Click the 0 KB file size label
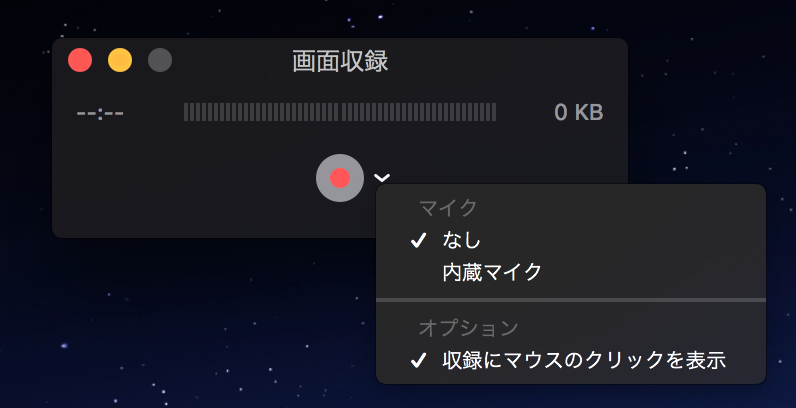 [x=579, y=112]
